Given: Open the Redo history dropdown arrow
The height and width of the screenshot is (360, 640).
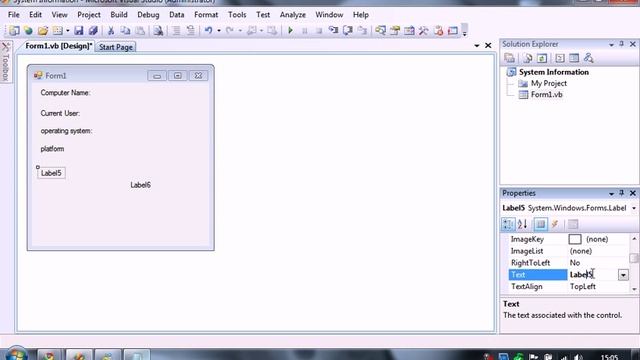Looking at the screenshot, I should 240,31.
